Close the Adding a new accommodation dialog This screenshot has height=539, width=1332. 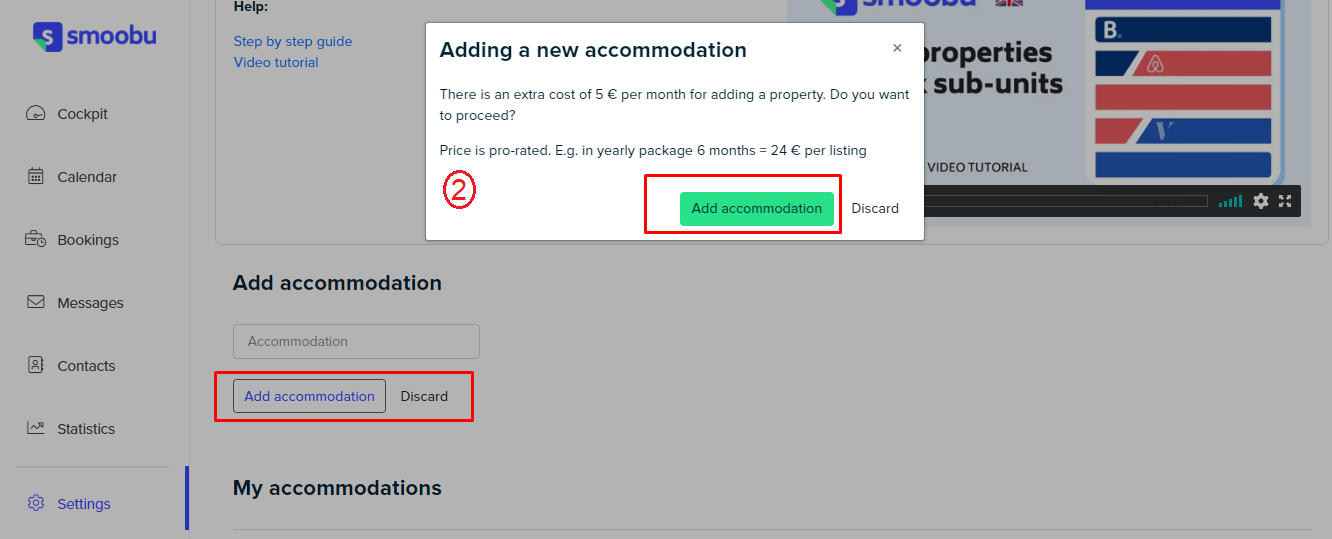(x=897, y=48)
